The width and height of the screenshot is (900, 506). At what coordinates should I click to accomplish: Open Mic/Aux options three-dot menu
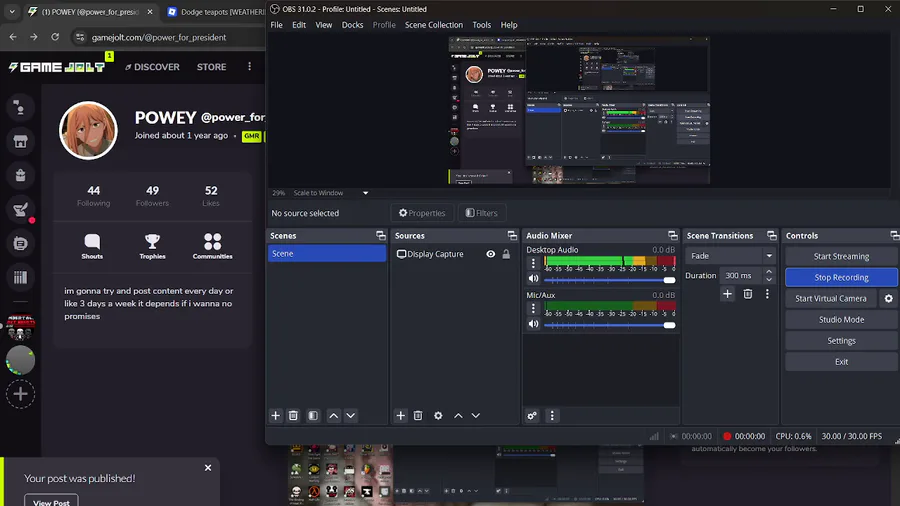533,308
